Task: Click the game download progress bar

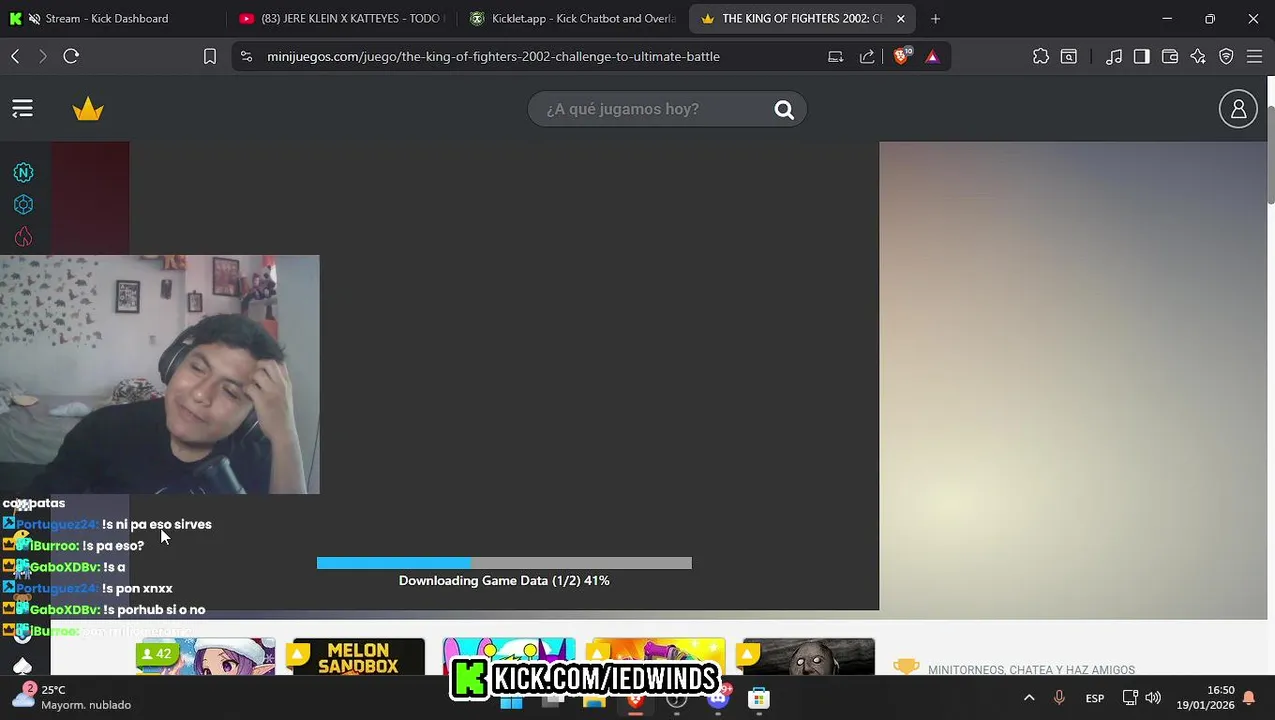Action: point(504,563)
